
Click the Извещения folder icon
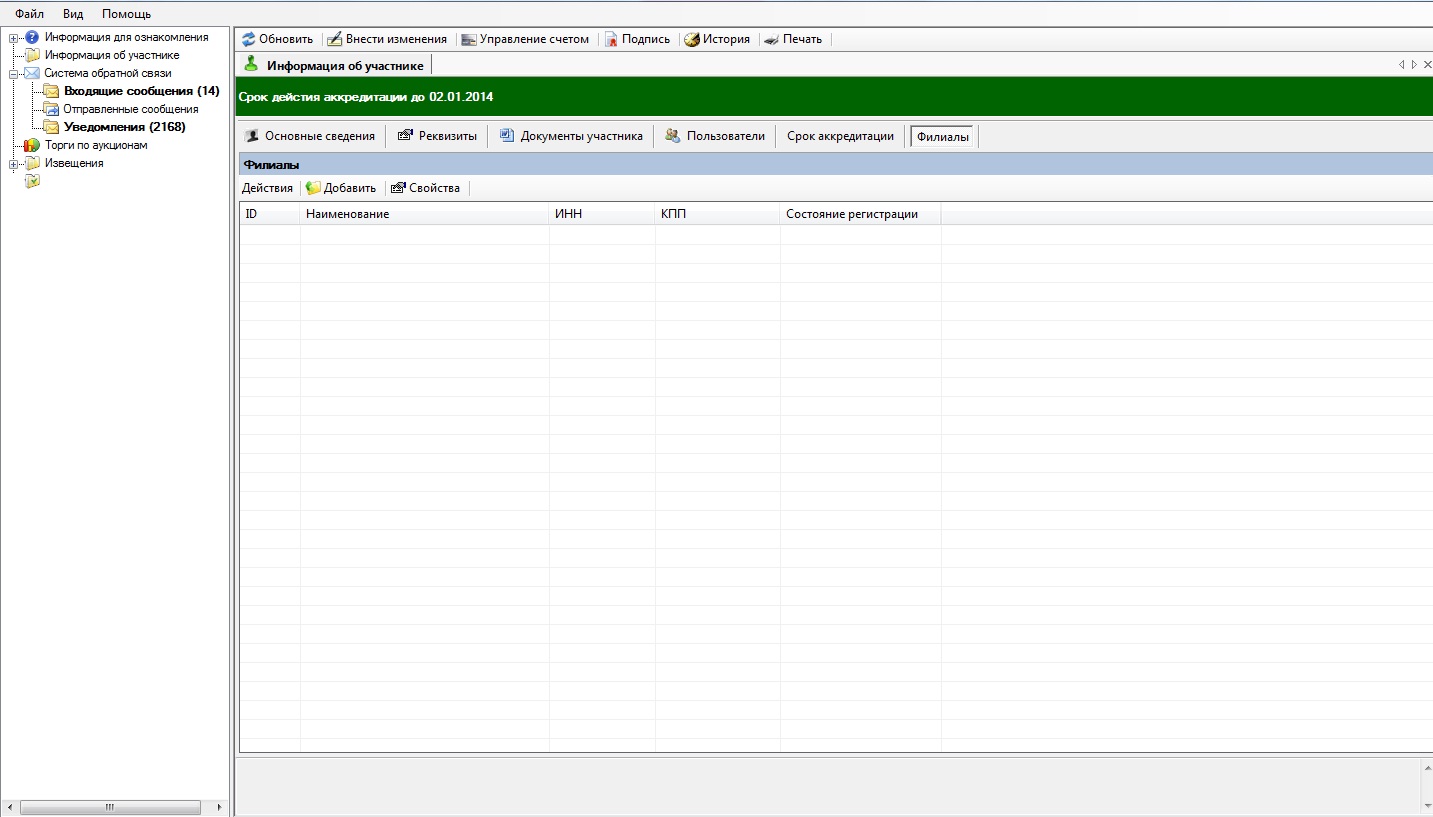tap(32, 163)
